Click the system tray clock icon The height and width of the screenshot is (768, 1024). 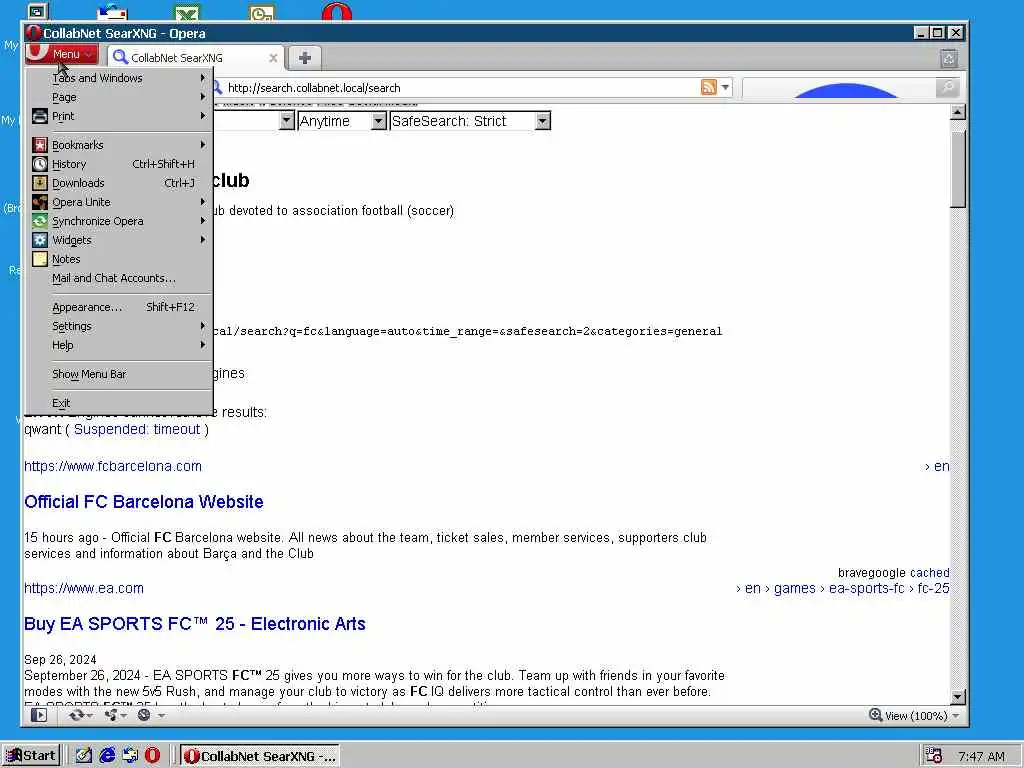pyautogui.click(x=934, y=756)
